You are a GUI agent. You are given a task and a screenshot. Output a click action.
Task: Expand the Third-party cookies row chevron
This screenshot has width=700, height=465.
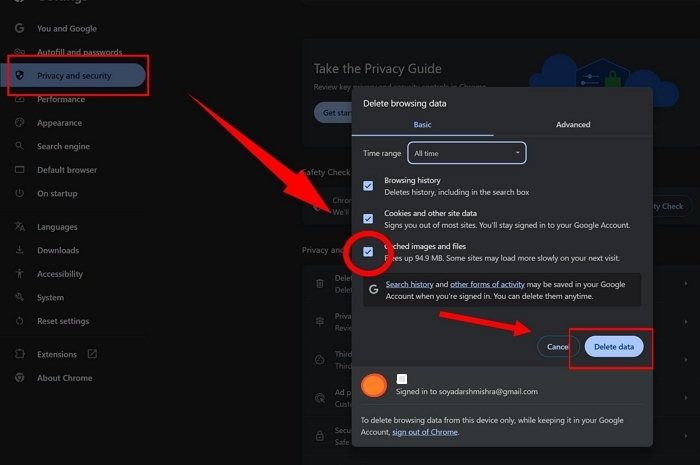[x=686, y=360]
